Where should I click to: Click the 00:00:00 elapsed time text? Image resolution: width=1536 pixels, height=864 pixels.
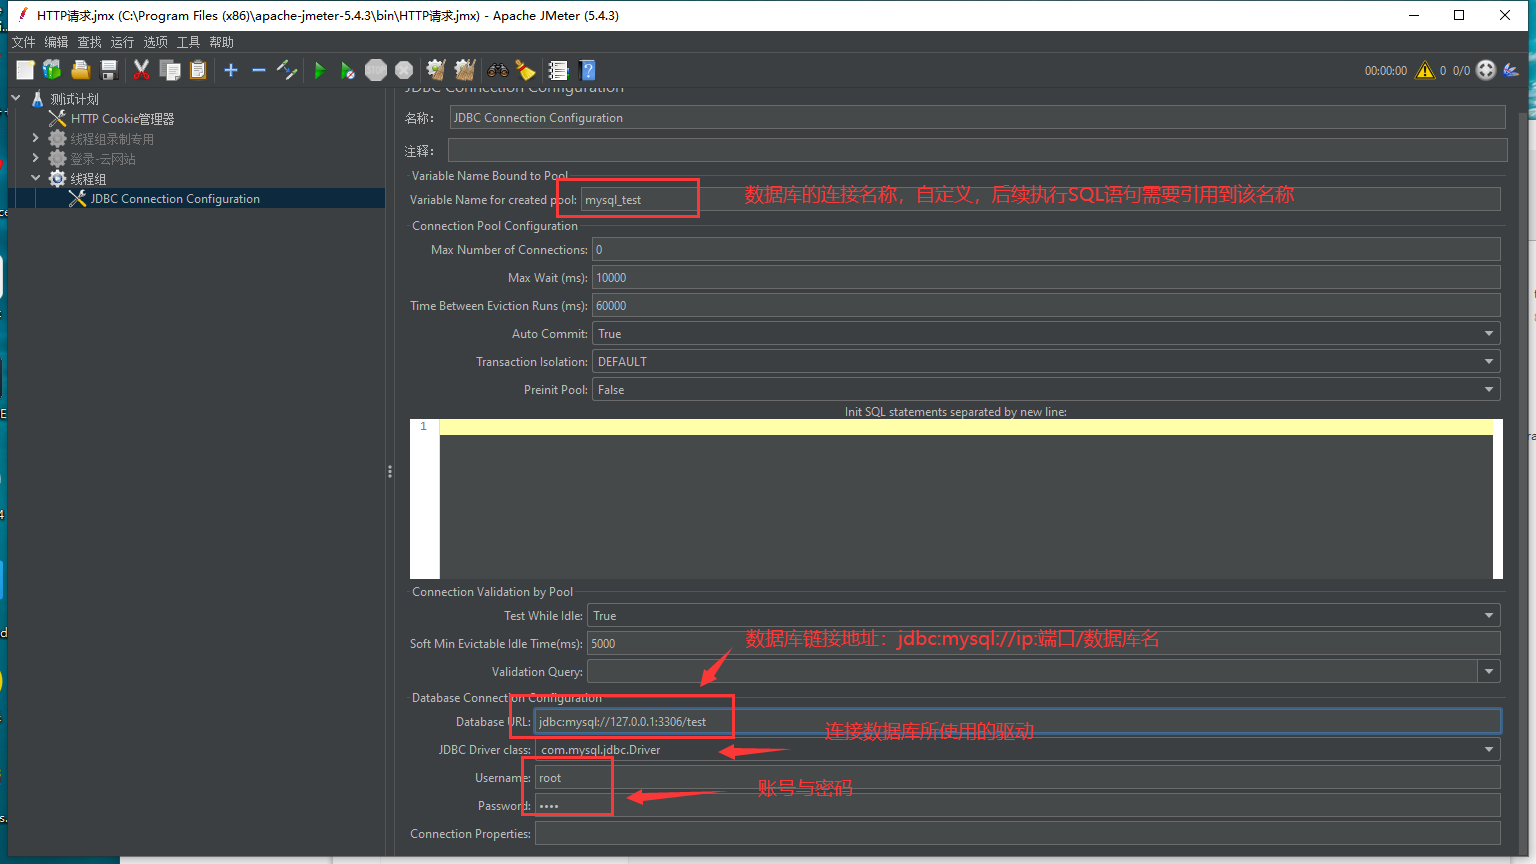[1386, 71]
